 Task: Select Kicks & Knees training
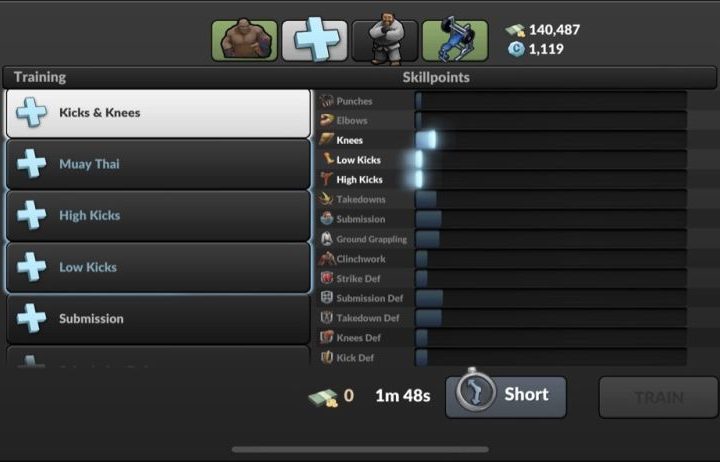(x=158, y=113)
